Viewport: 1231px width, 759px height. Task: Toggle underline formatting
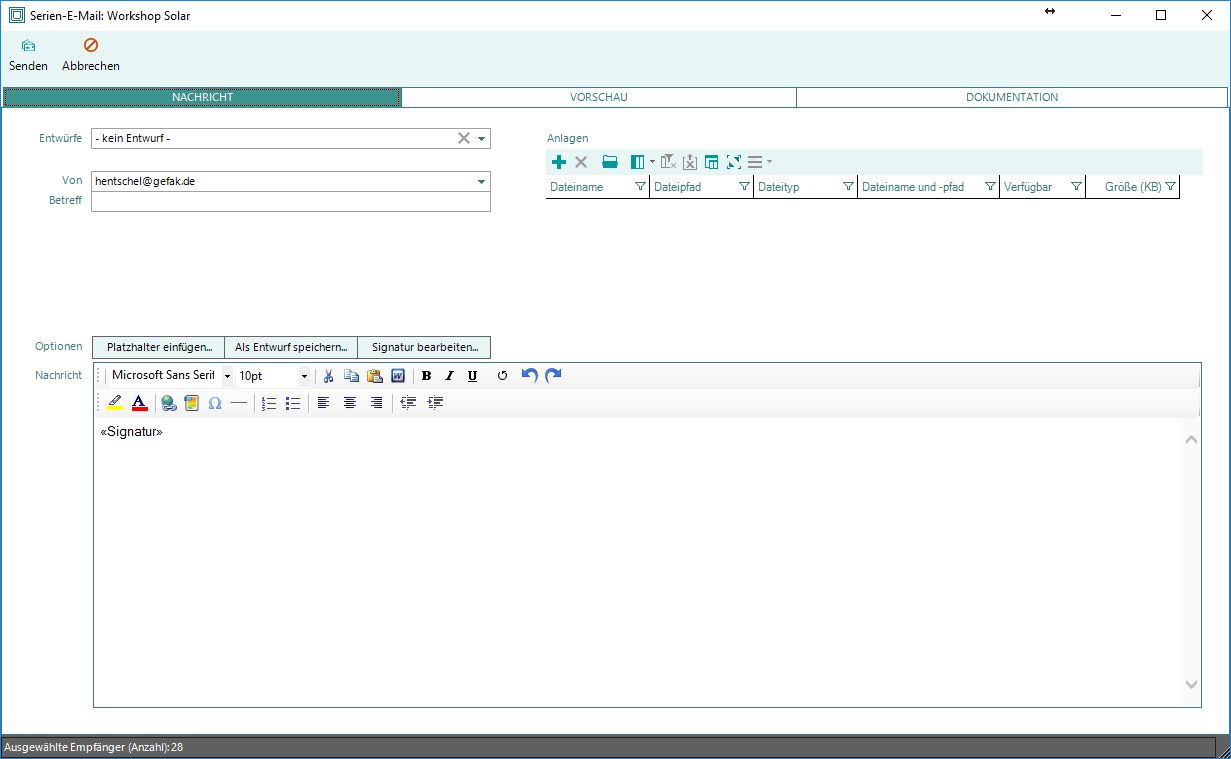click(472, 376)
